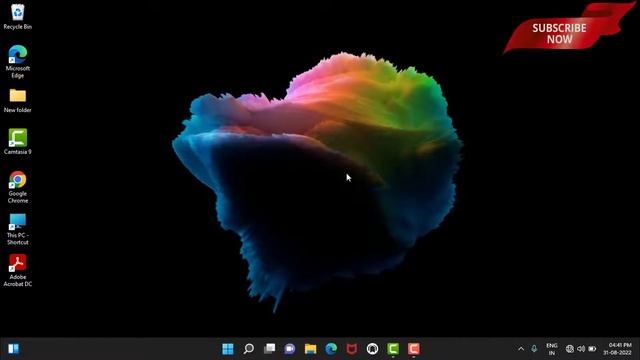640x360 pixels.
Task: Click the volume speaker tray icon
Action: tap(581, 349)
